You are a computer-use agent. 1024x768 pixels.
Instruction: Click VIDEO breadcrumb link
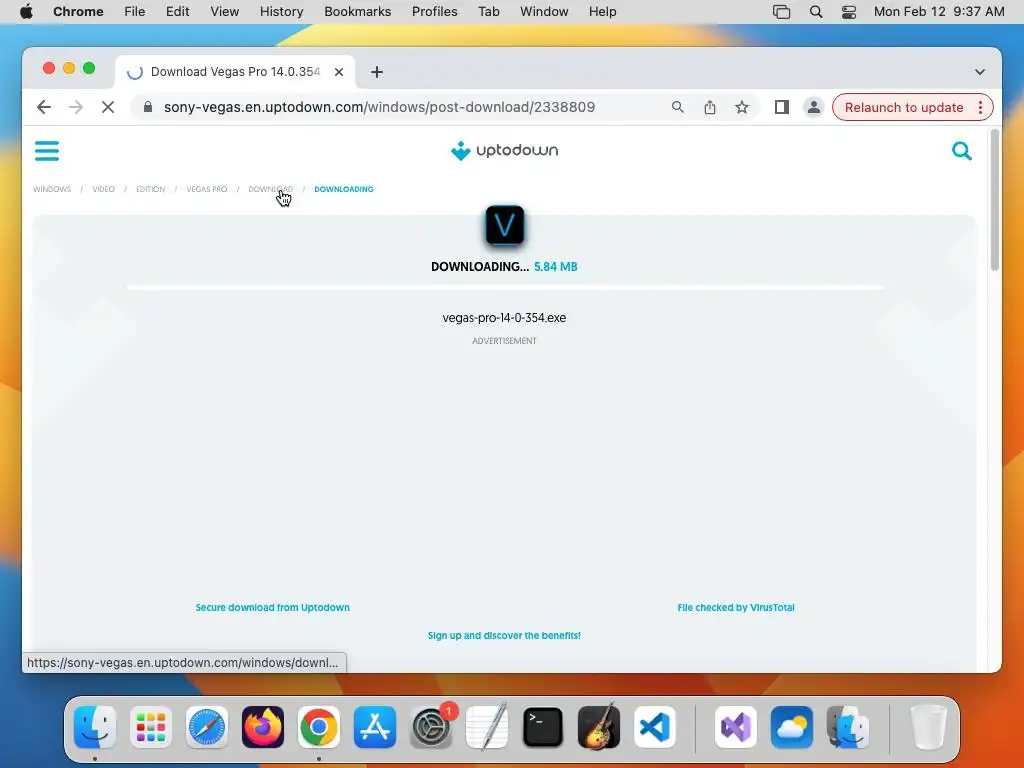[103, 189]
